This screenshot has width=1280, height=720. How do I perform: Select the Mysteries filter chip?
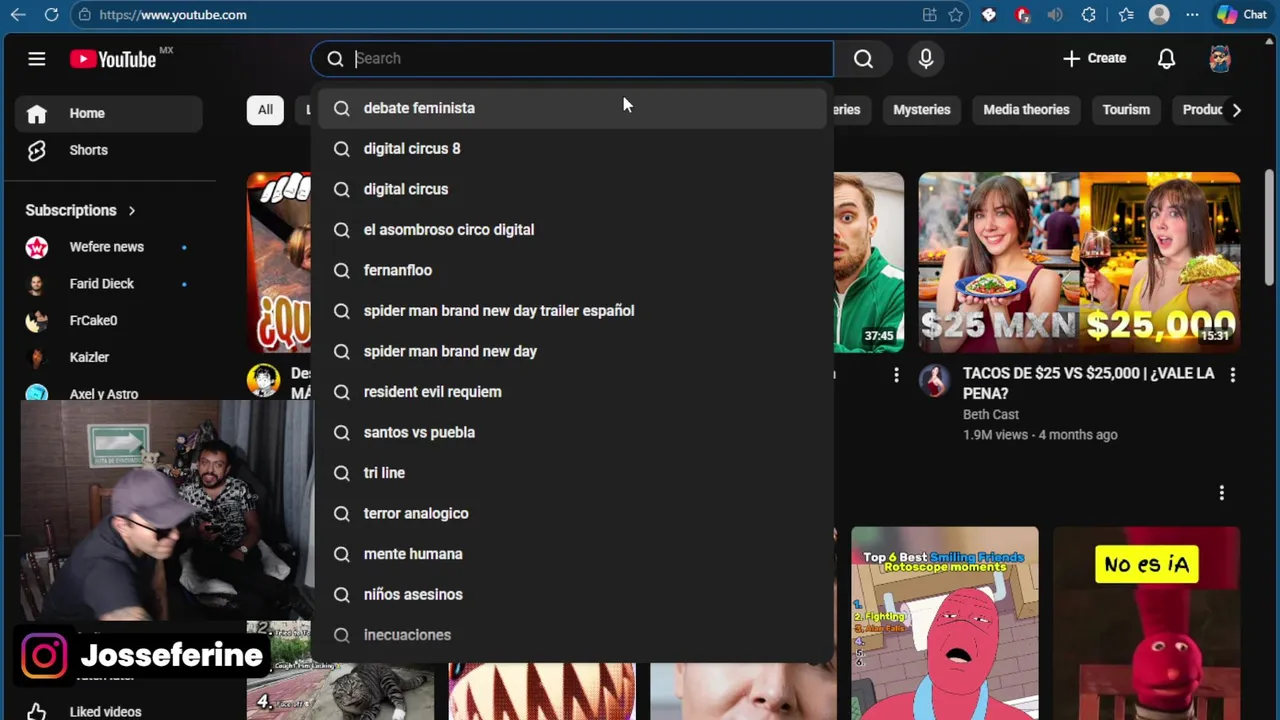921,110
